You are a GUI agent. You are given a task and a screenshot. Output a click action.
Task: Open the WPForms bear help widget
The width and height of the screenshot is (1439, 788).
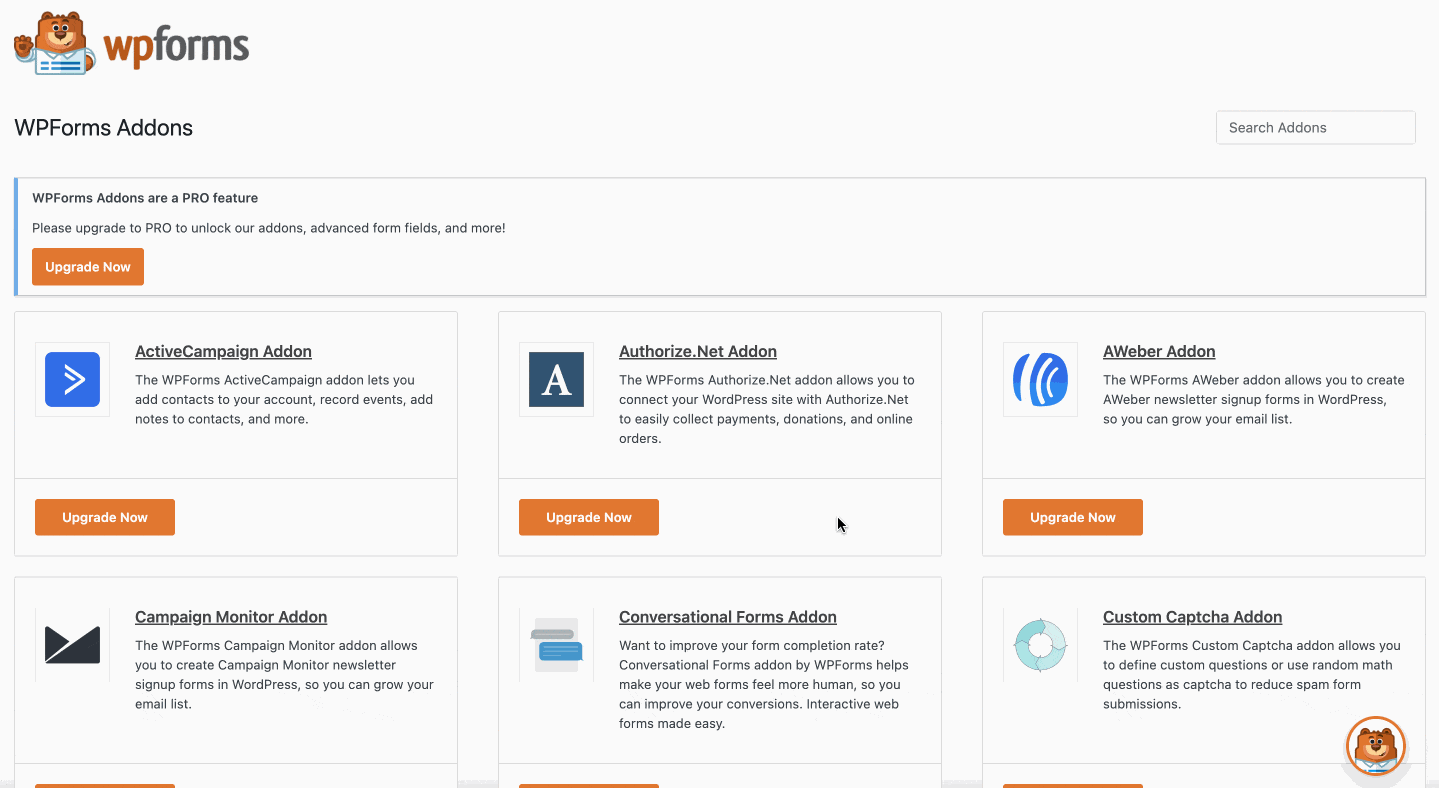(x=1376, y=746)
